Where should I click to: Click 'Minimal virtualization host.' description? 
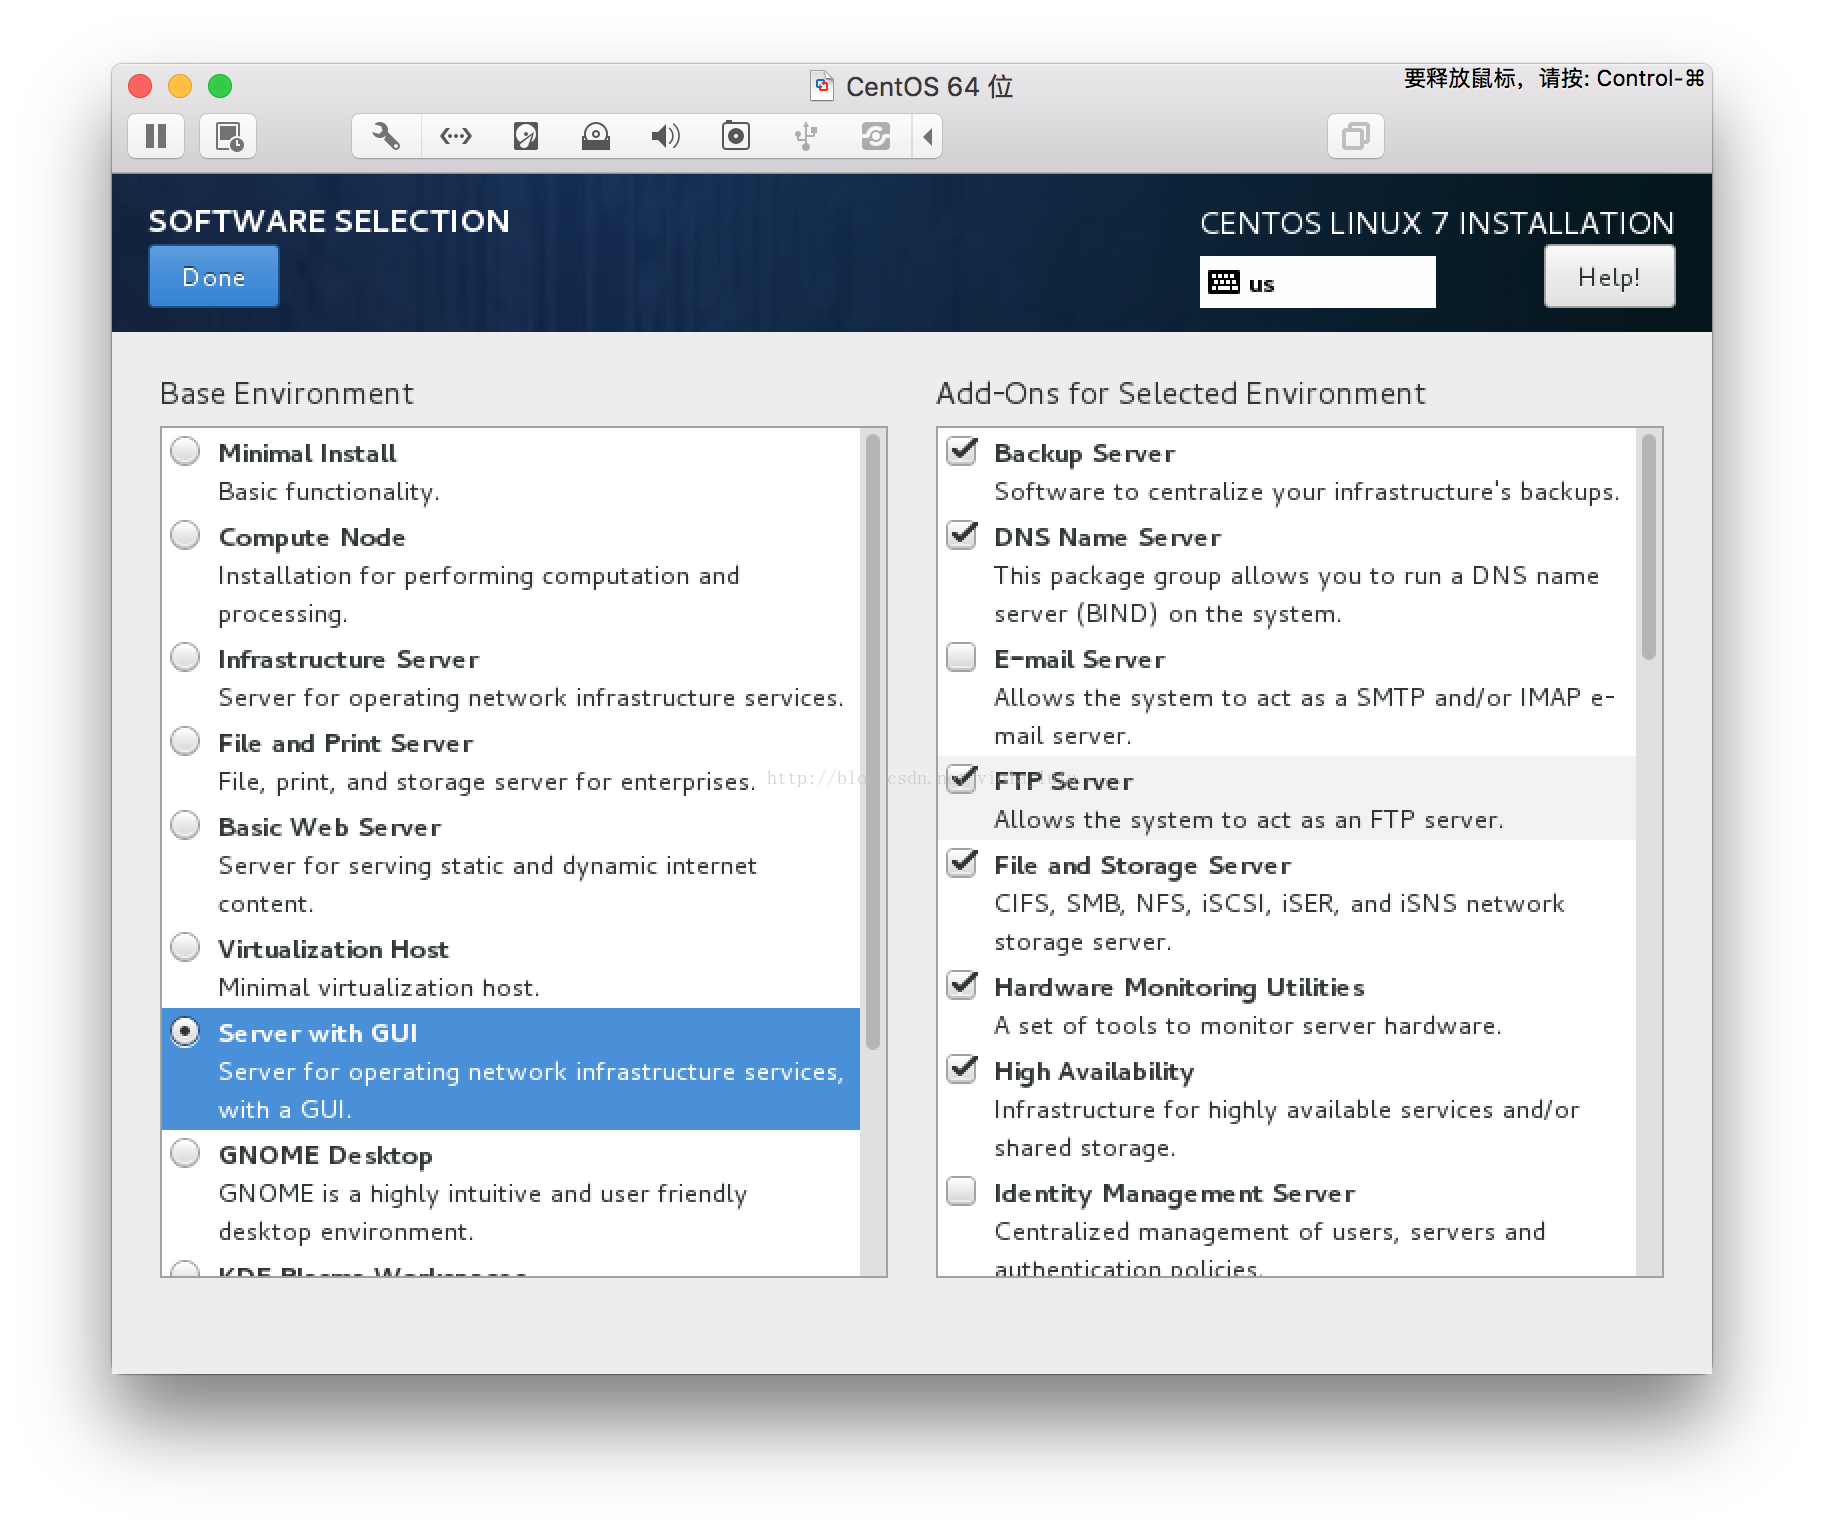click(379, 988)
